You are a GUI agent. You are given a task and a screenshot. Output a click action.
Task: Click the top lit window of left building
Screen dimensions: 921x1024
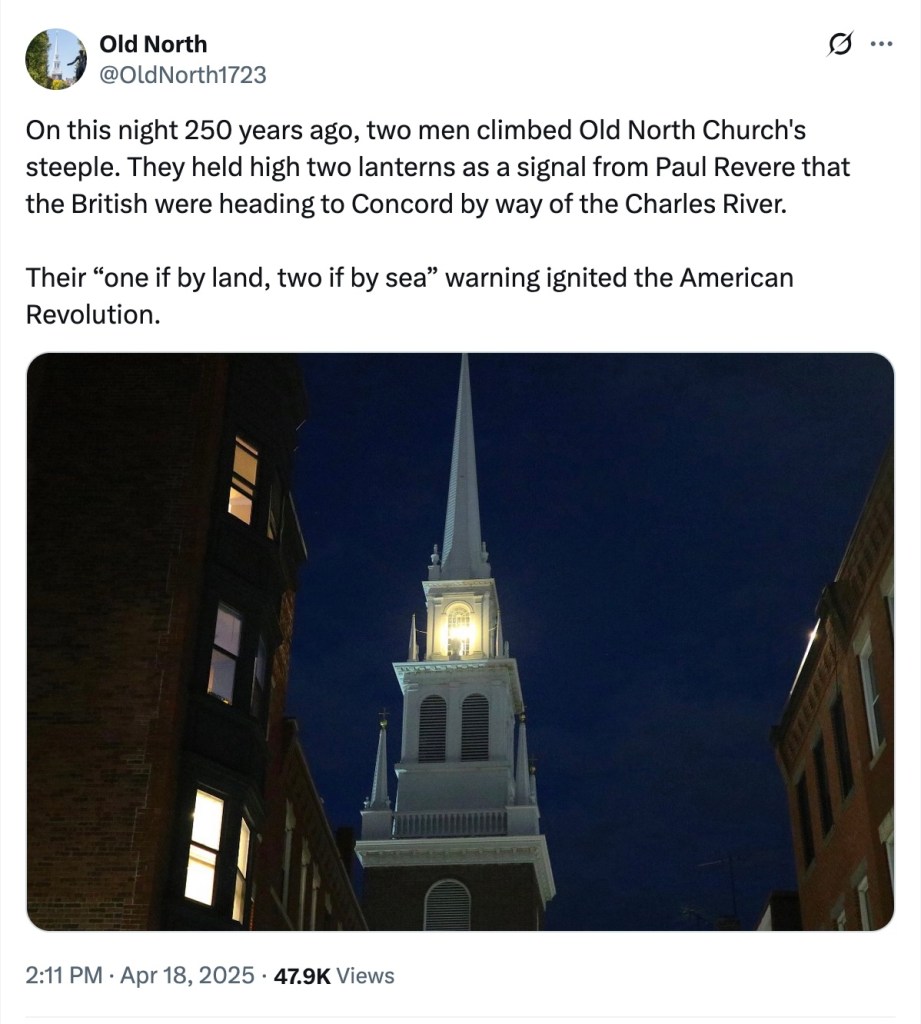243,479
